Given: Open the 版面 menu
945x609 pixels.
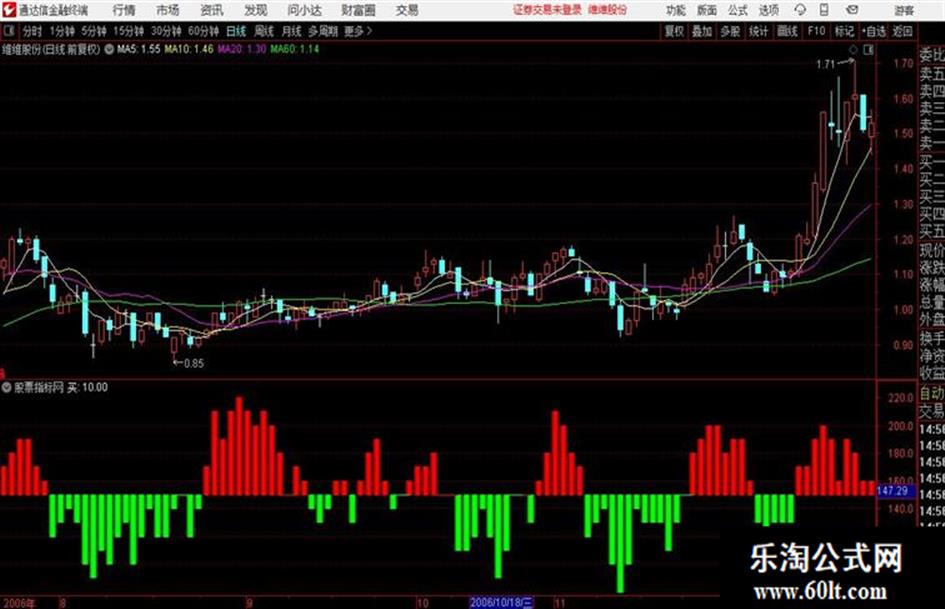Looking at the screenshot, I should click(x=706, y=10).
